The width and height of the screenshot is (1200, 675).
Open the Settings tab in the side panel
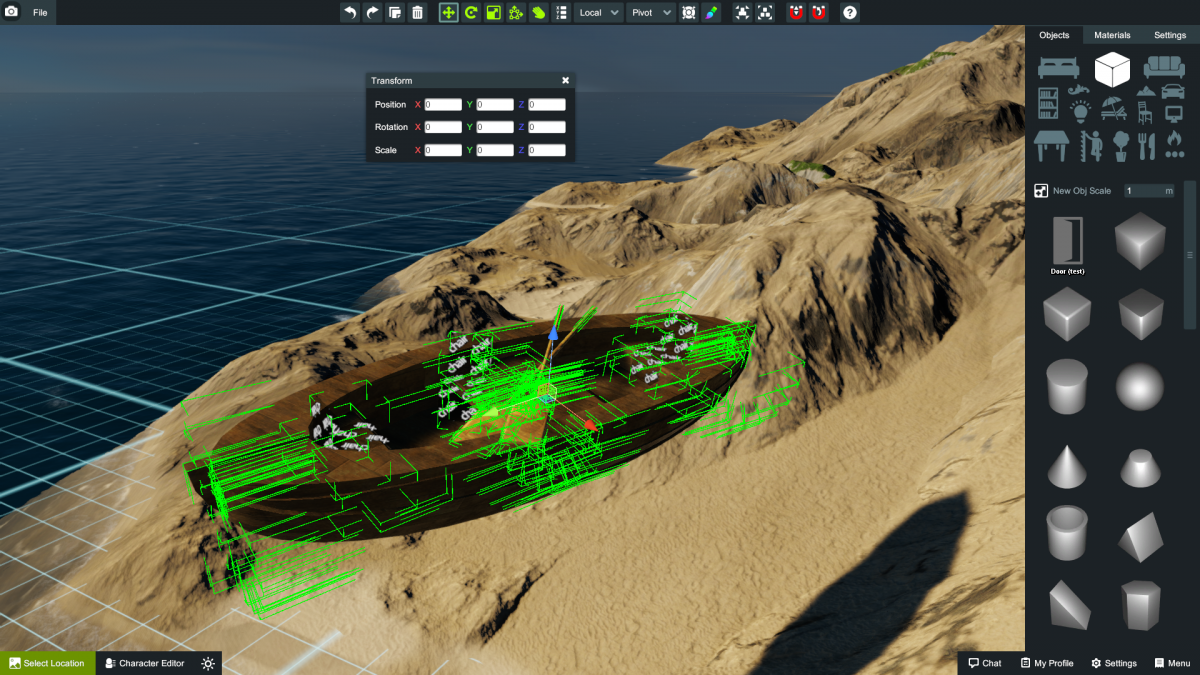[1169, 34]
